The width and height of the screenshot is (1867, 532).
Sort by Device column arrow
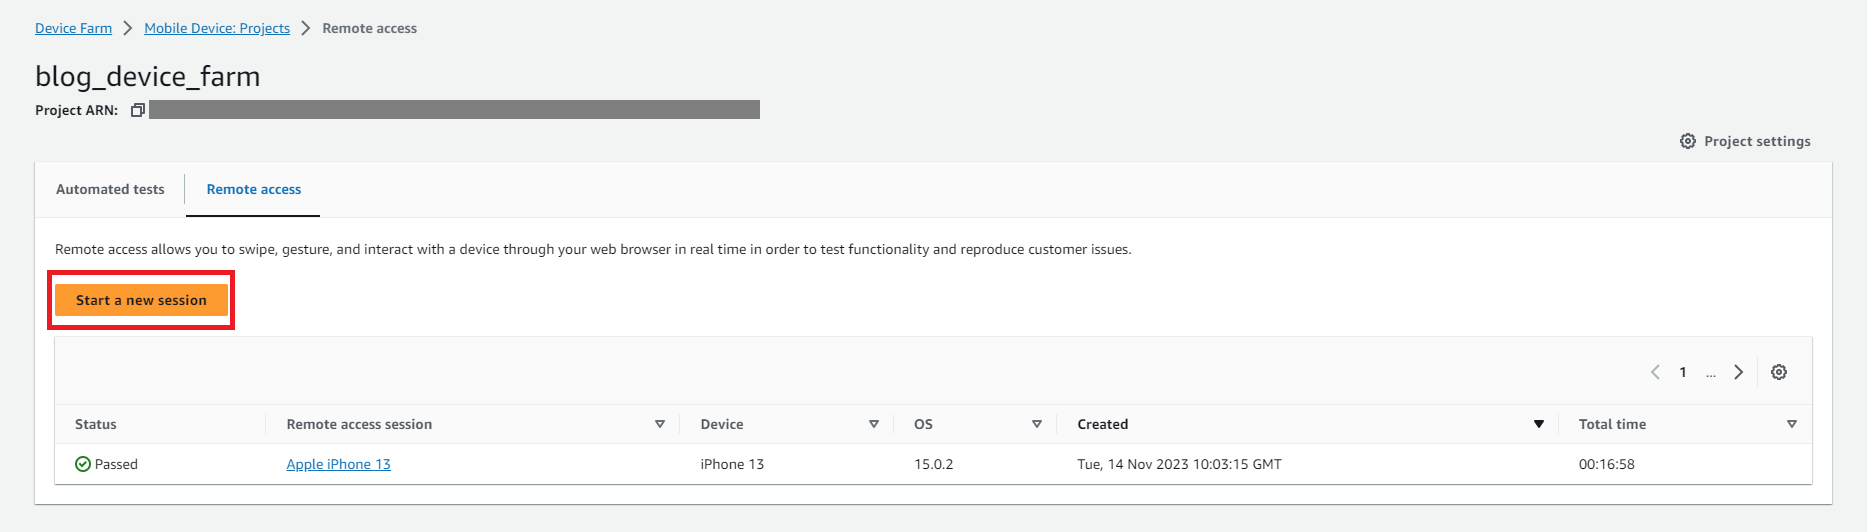pos(874,424)
